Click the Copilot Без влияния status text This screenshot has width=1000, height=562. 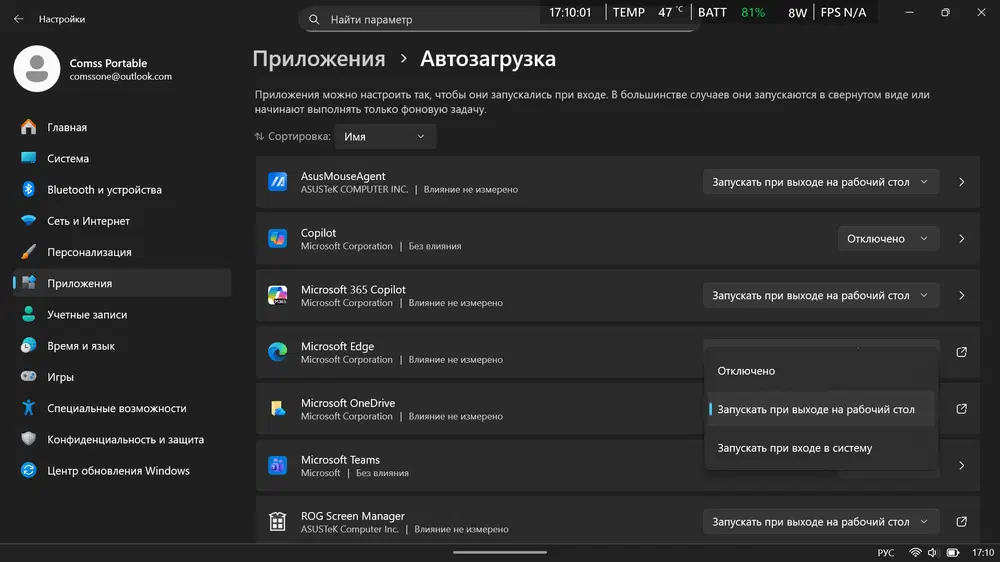pyautogui.click(x=434, y=246)
